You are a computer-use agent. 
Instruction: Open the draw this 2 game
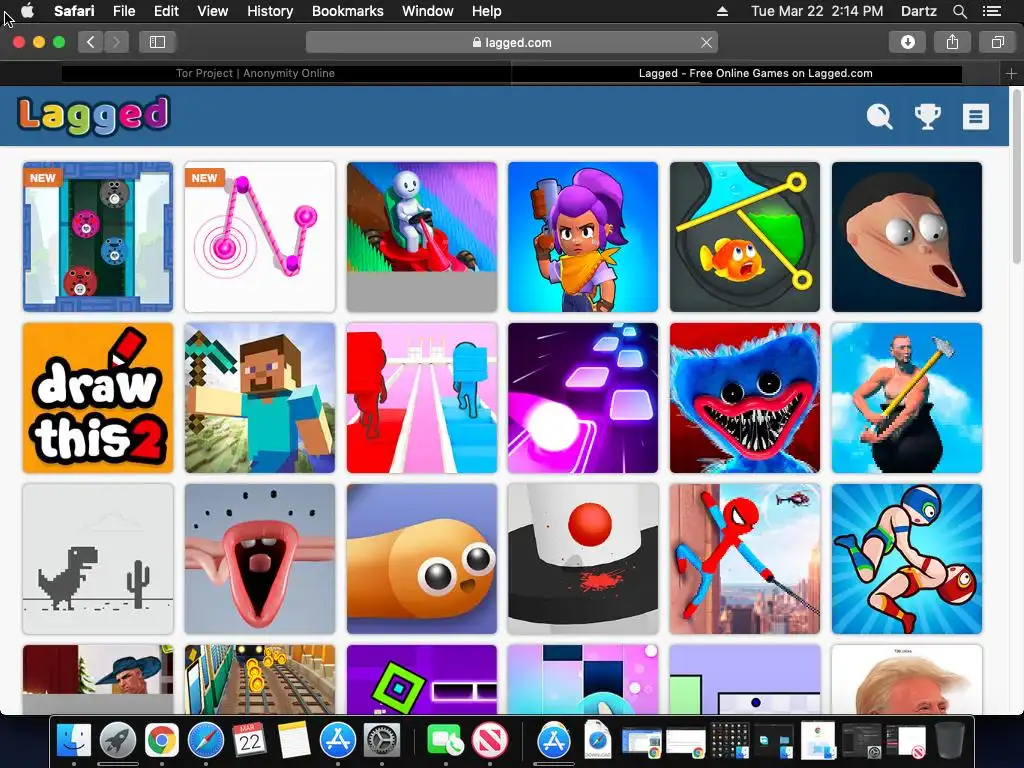tap(98, 398)
